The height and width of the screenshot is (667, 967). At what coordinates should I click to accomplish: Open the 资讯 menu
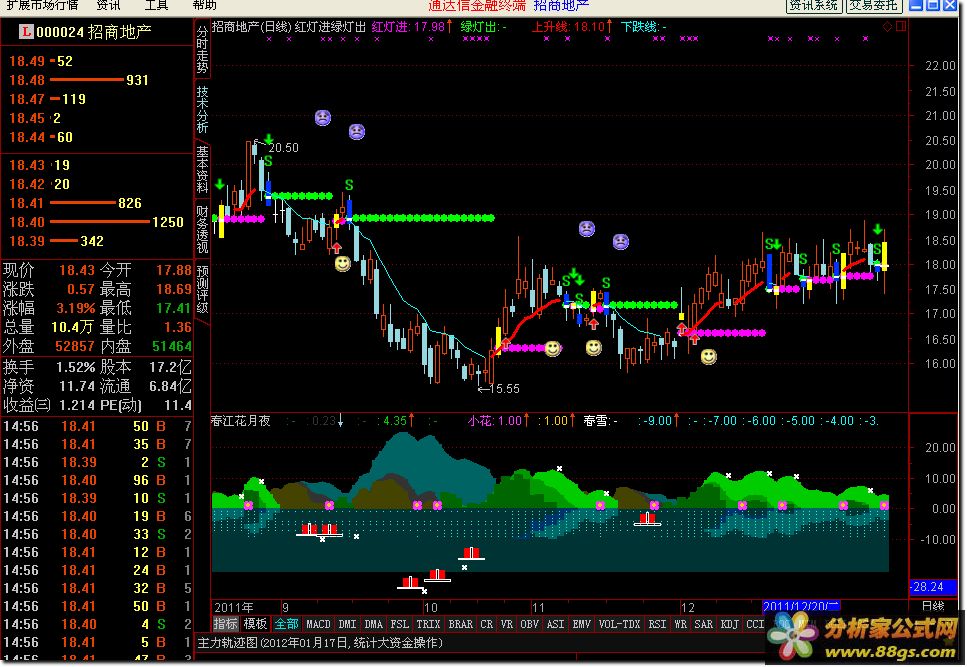[109, 6]
